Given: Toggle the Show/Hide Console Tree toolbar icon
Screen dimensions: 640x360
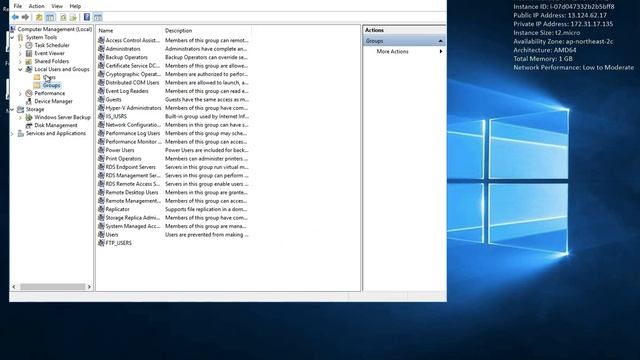Looking at the screenshot, I should (x=50, y=17).
